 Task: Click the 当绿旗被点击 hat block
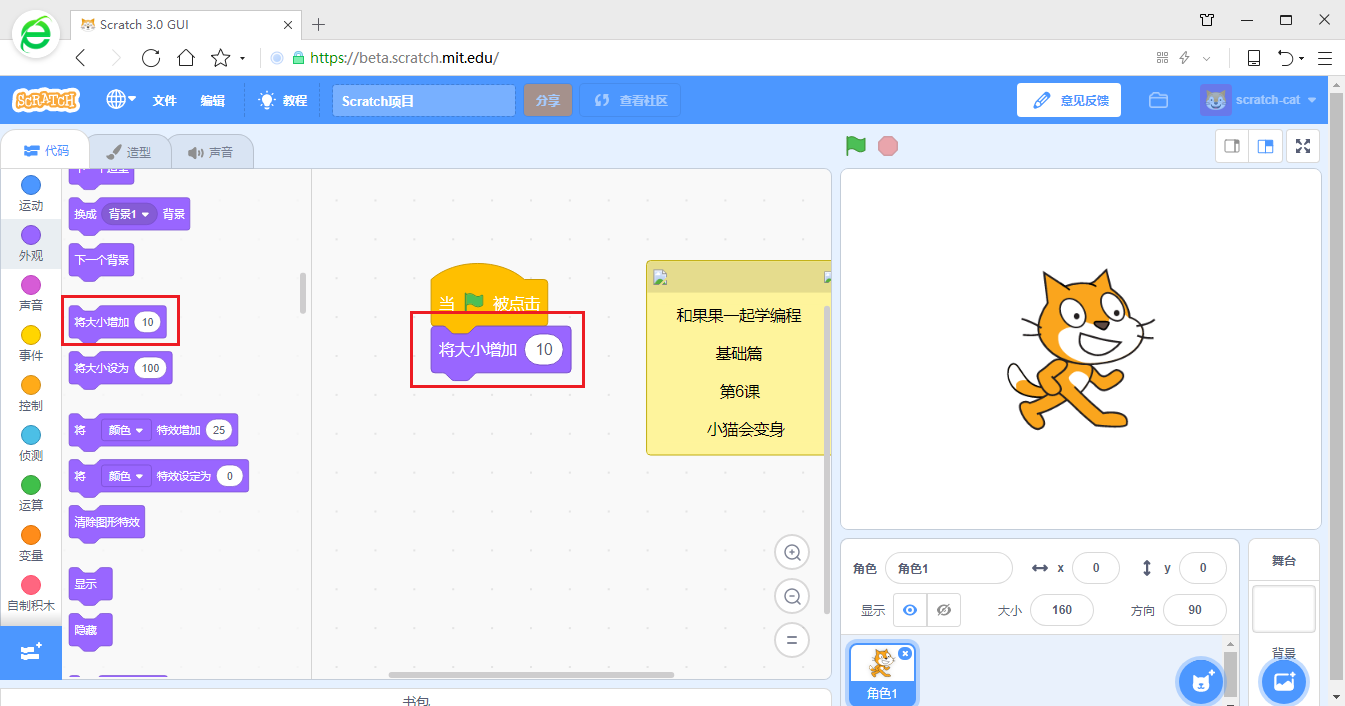[489, 298]
